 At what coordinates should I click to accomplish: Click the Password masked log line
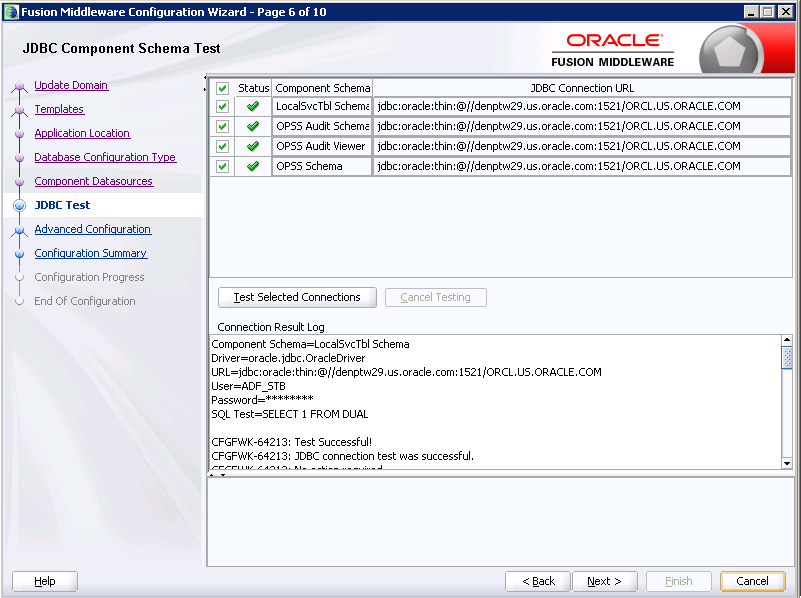(263, 400)
